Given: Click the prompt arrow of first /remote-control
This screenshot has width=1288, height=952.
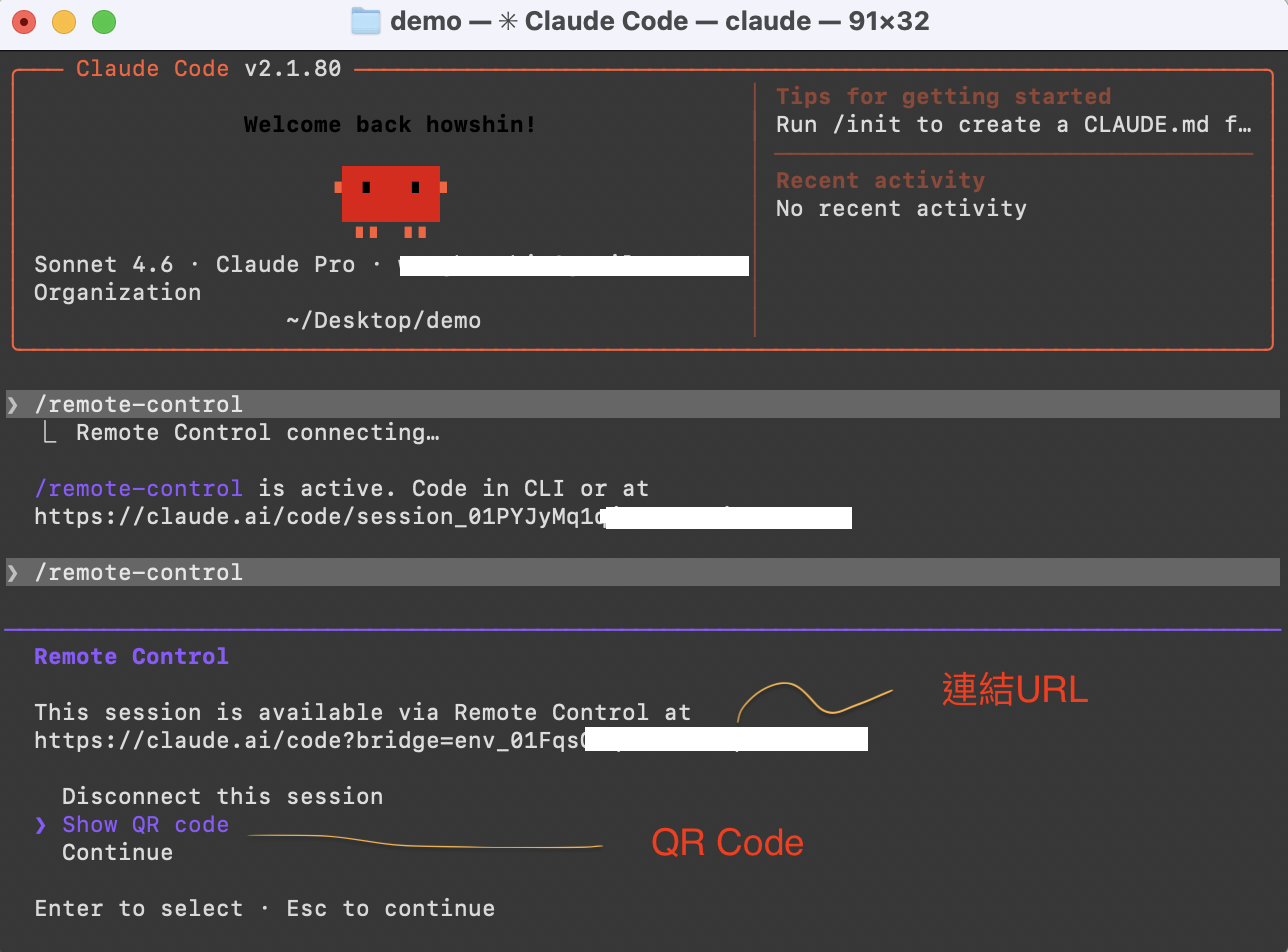Looking at the screenshot, I should coord(12,404).
